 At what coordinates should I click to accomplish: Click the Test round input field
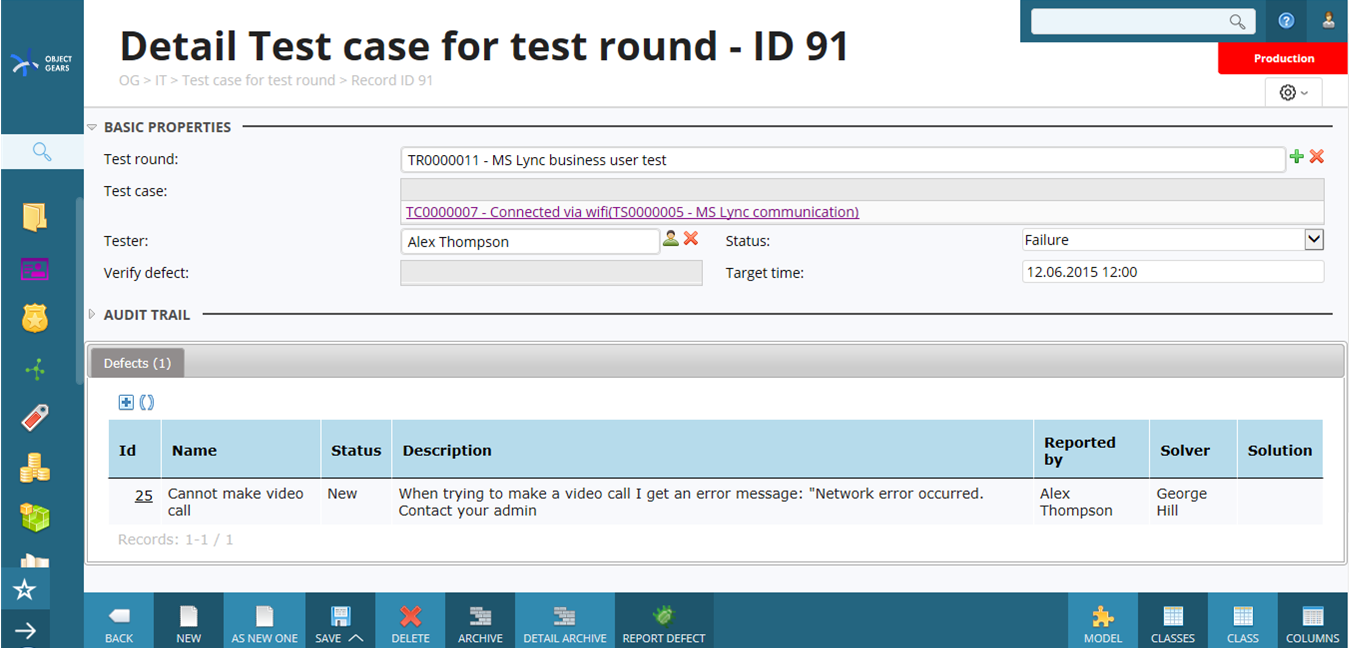842,159
